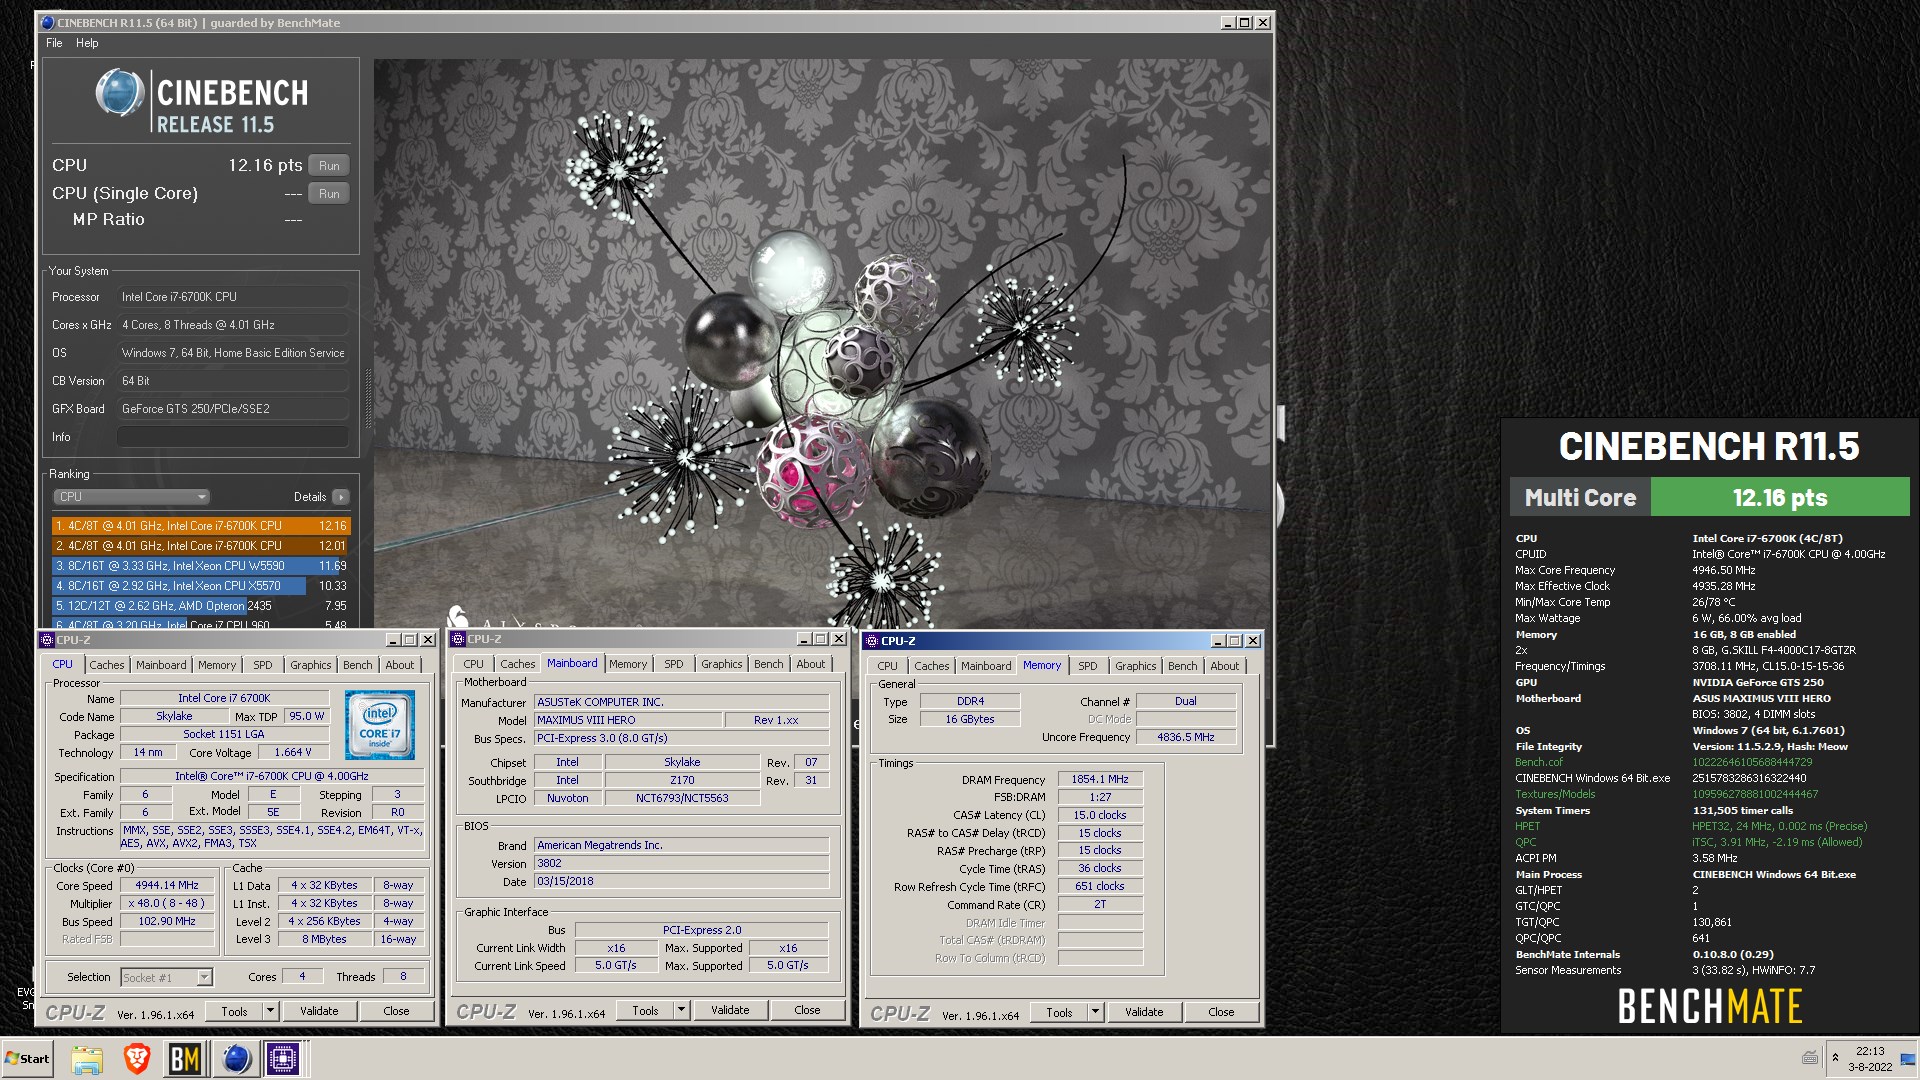Open Memory tab in left CPU-Z window
The image size is (1920, 1080).
[x=217, y=665]
